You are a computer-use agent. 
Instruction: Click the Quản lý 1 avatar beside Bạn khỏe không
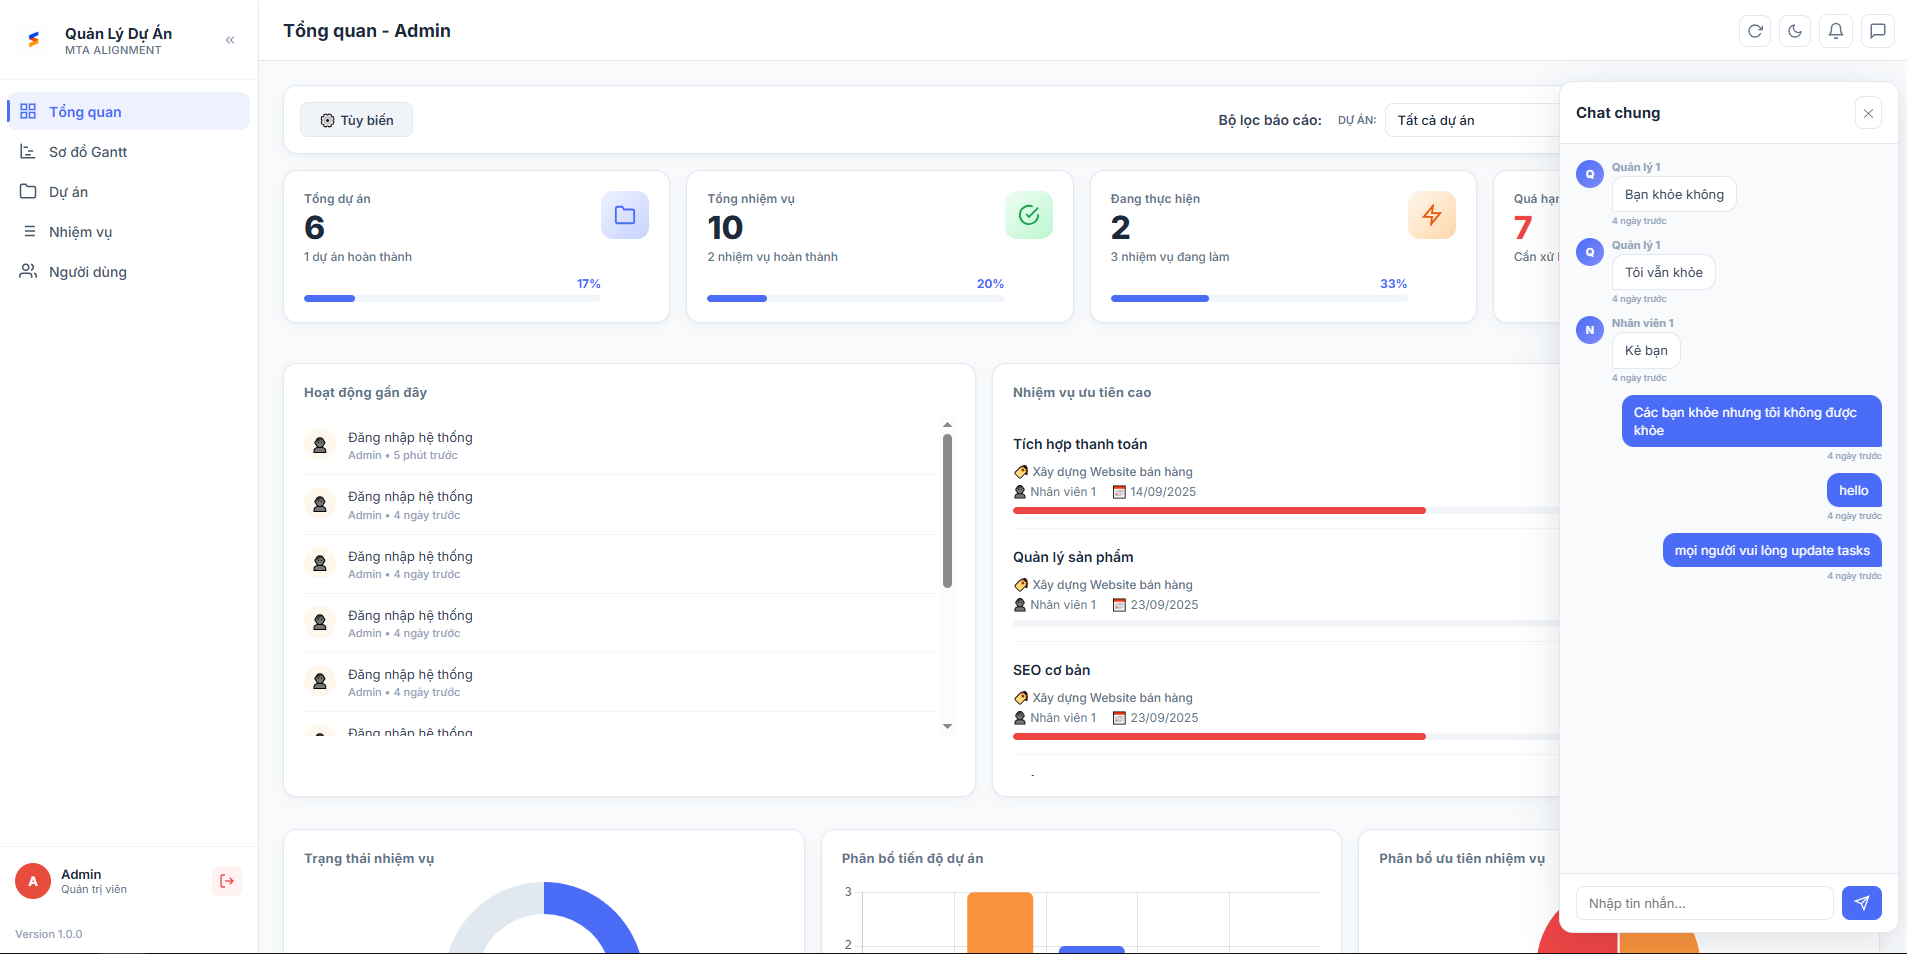tap(1590, 174)
